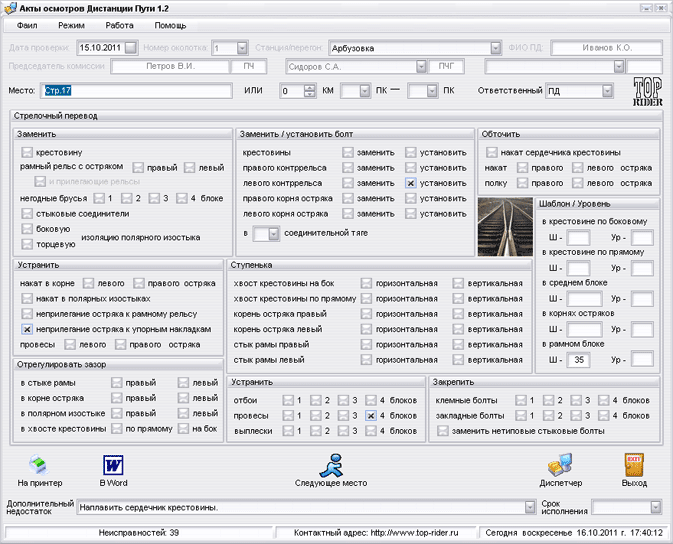Open the Помощь menu

click(169, 24)
